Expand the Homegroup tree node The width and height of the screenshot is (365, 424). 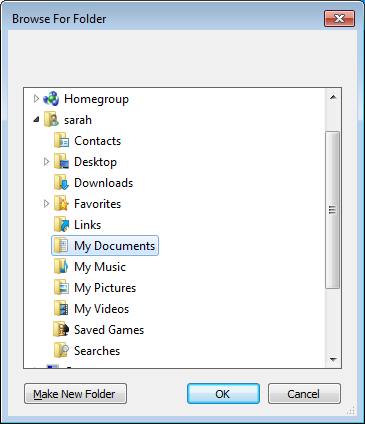coord(36,99)
